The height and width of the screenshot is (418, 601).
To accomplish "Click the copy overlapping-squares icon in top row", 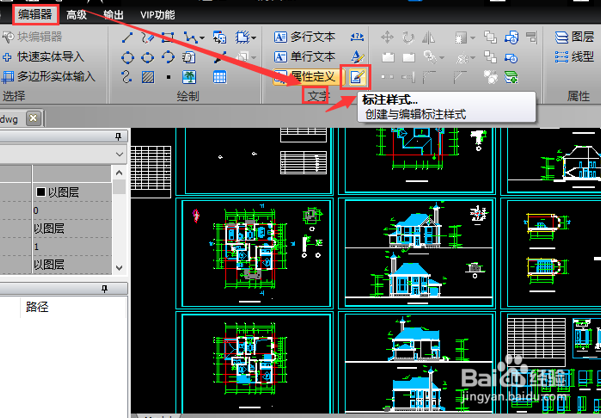I will coord(490,37).
